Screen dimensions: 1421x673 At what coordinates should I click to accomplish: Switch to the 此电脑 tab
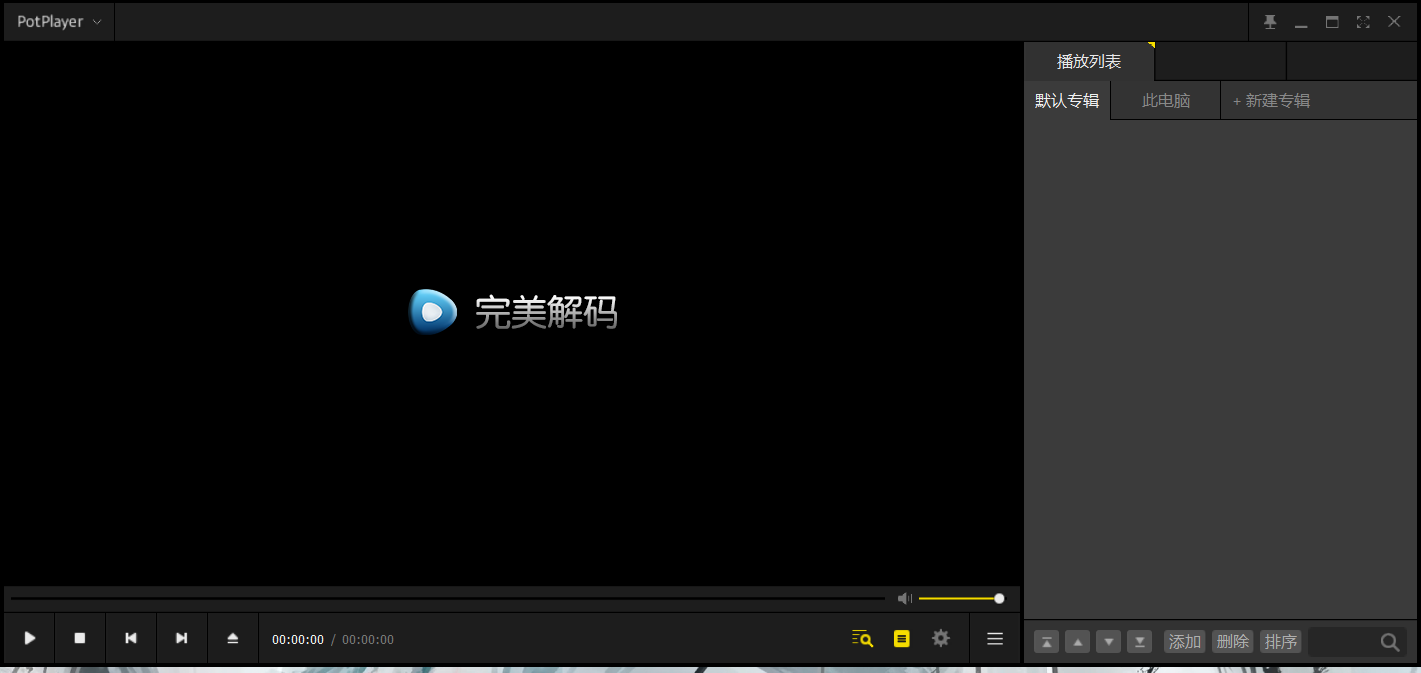[x=1164, y=100]
